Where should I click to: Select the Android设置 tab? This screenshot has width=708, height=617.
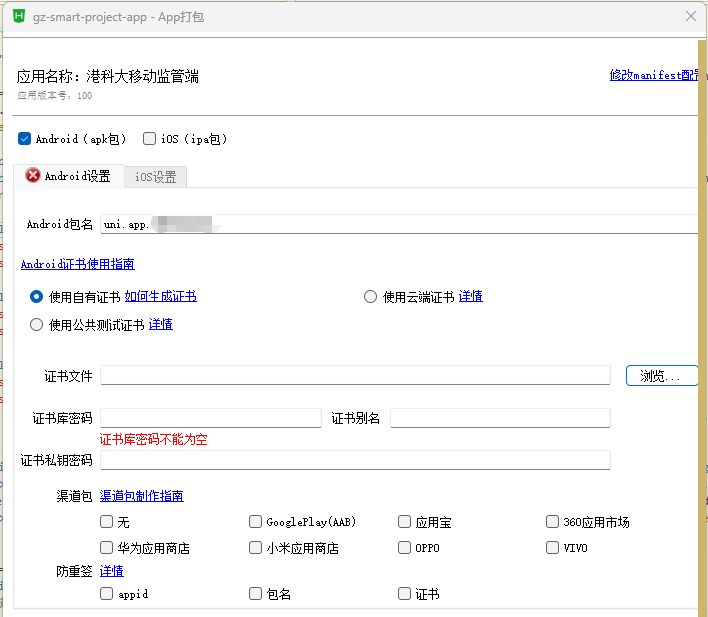click(x=69, y=176)
